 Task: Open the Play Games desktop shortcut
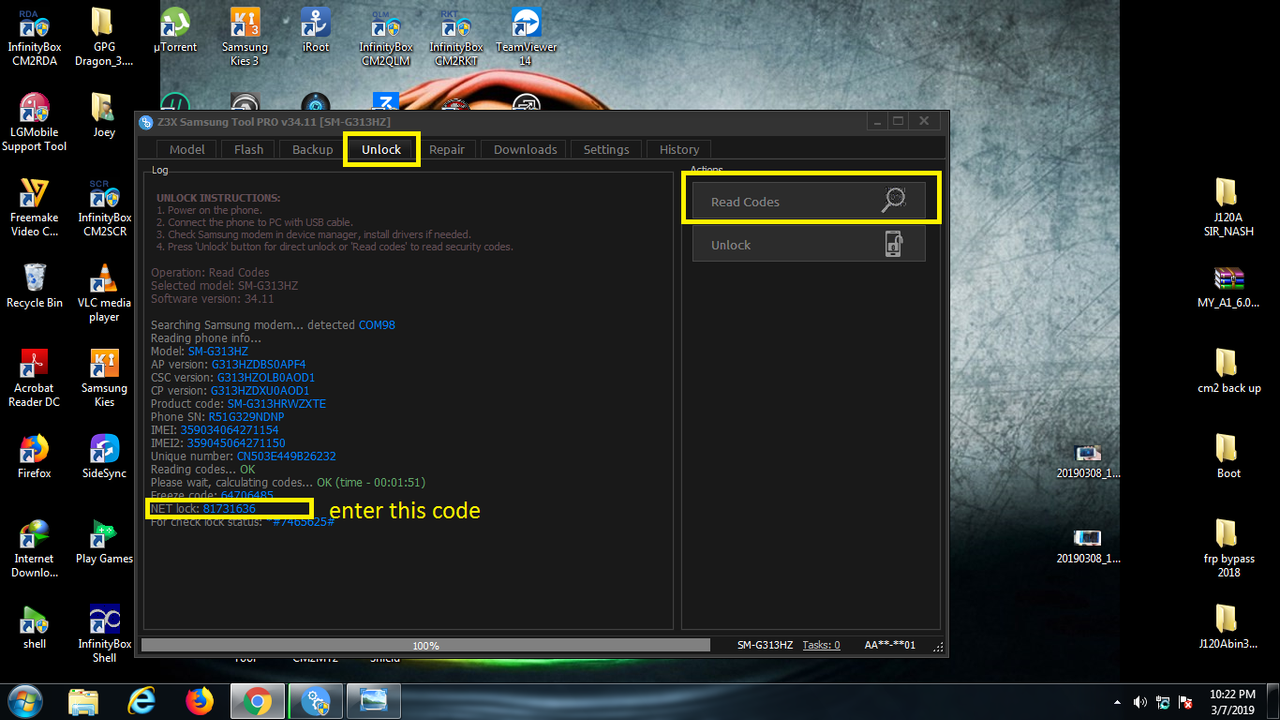[x=104, y=542]
